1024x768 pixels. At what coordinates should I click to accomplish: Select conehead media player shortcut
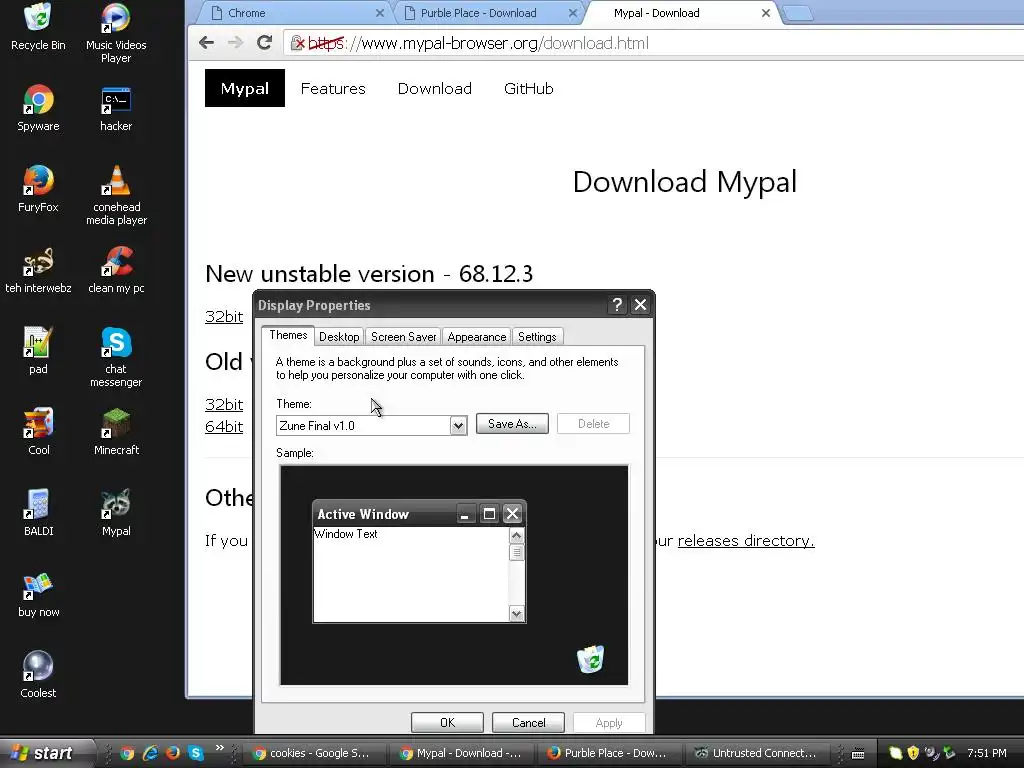116,195
